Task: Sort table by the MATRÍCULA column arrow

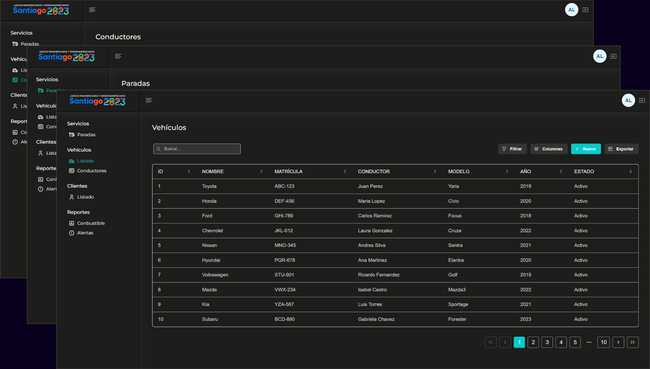Action: coord(344,172)
